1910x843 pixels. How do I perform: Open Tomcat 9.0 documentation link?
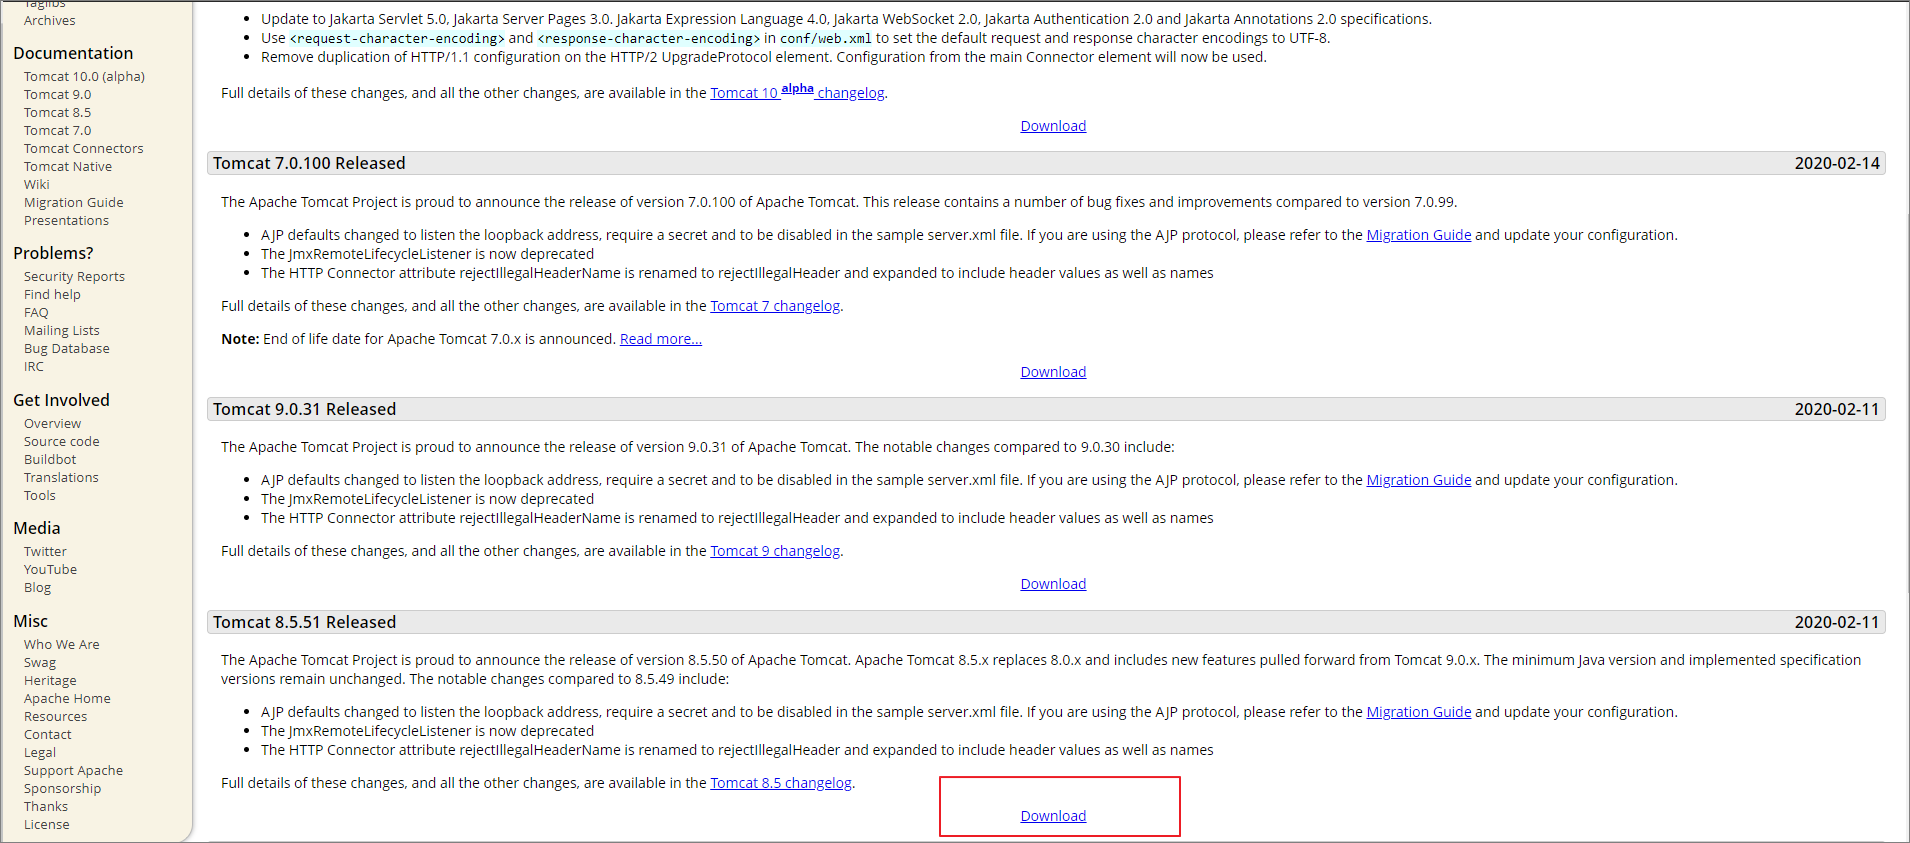(57, 94)
